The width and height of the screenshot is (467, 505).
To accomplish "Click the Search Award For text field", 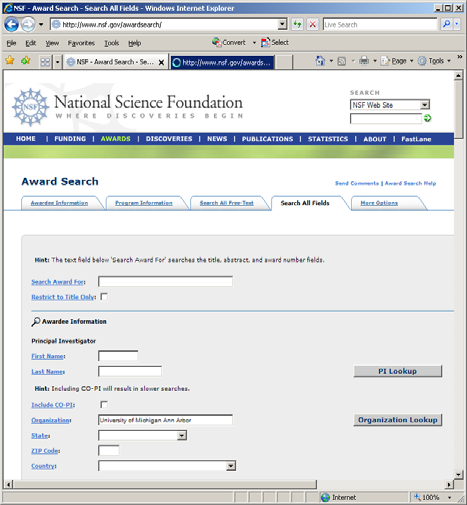I will (x=165, y=282).
